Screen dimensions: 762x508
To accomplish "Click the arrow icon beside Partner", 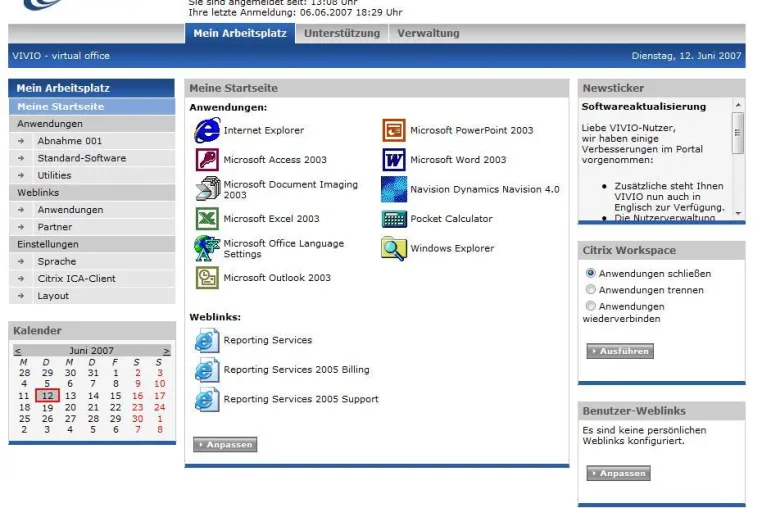I will click(x=21, y=227).
